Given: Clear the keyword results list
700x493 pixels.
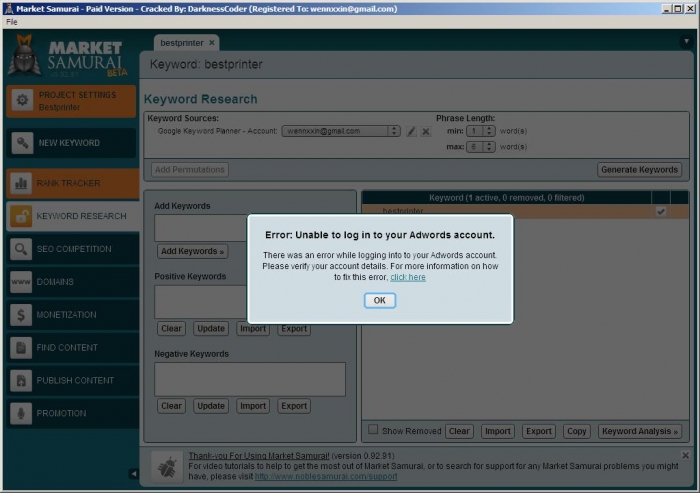Looking at the screenshot, I should coord(459,431).
